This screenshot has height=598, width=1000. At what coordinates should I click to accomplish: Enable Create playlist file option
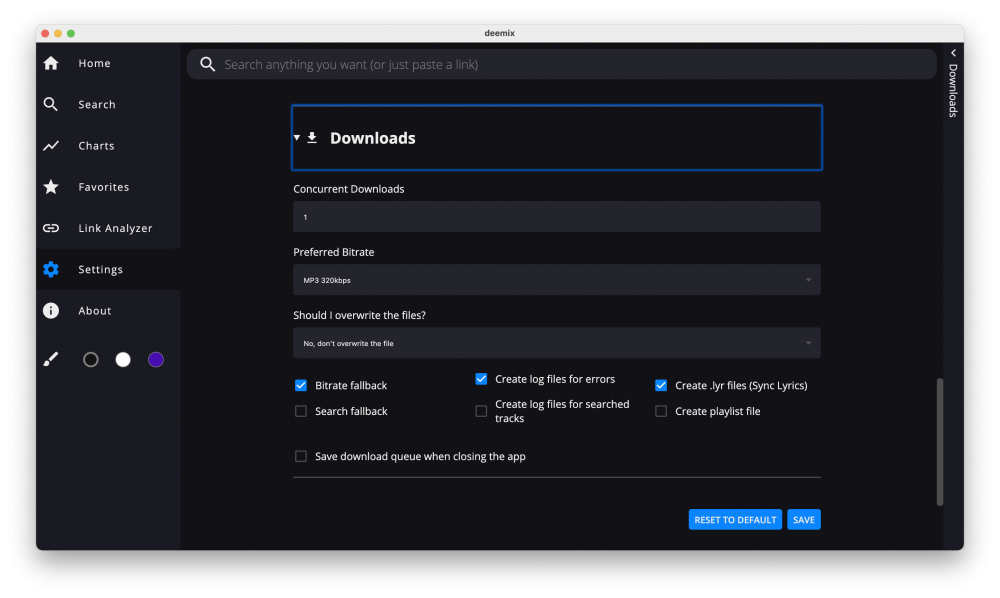click(661, 411)
